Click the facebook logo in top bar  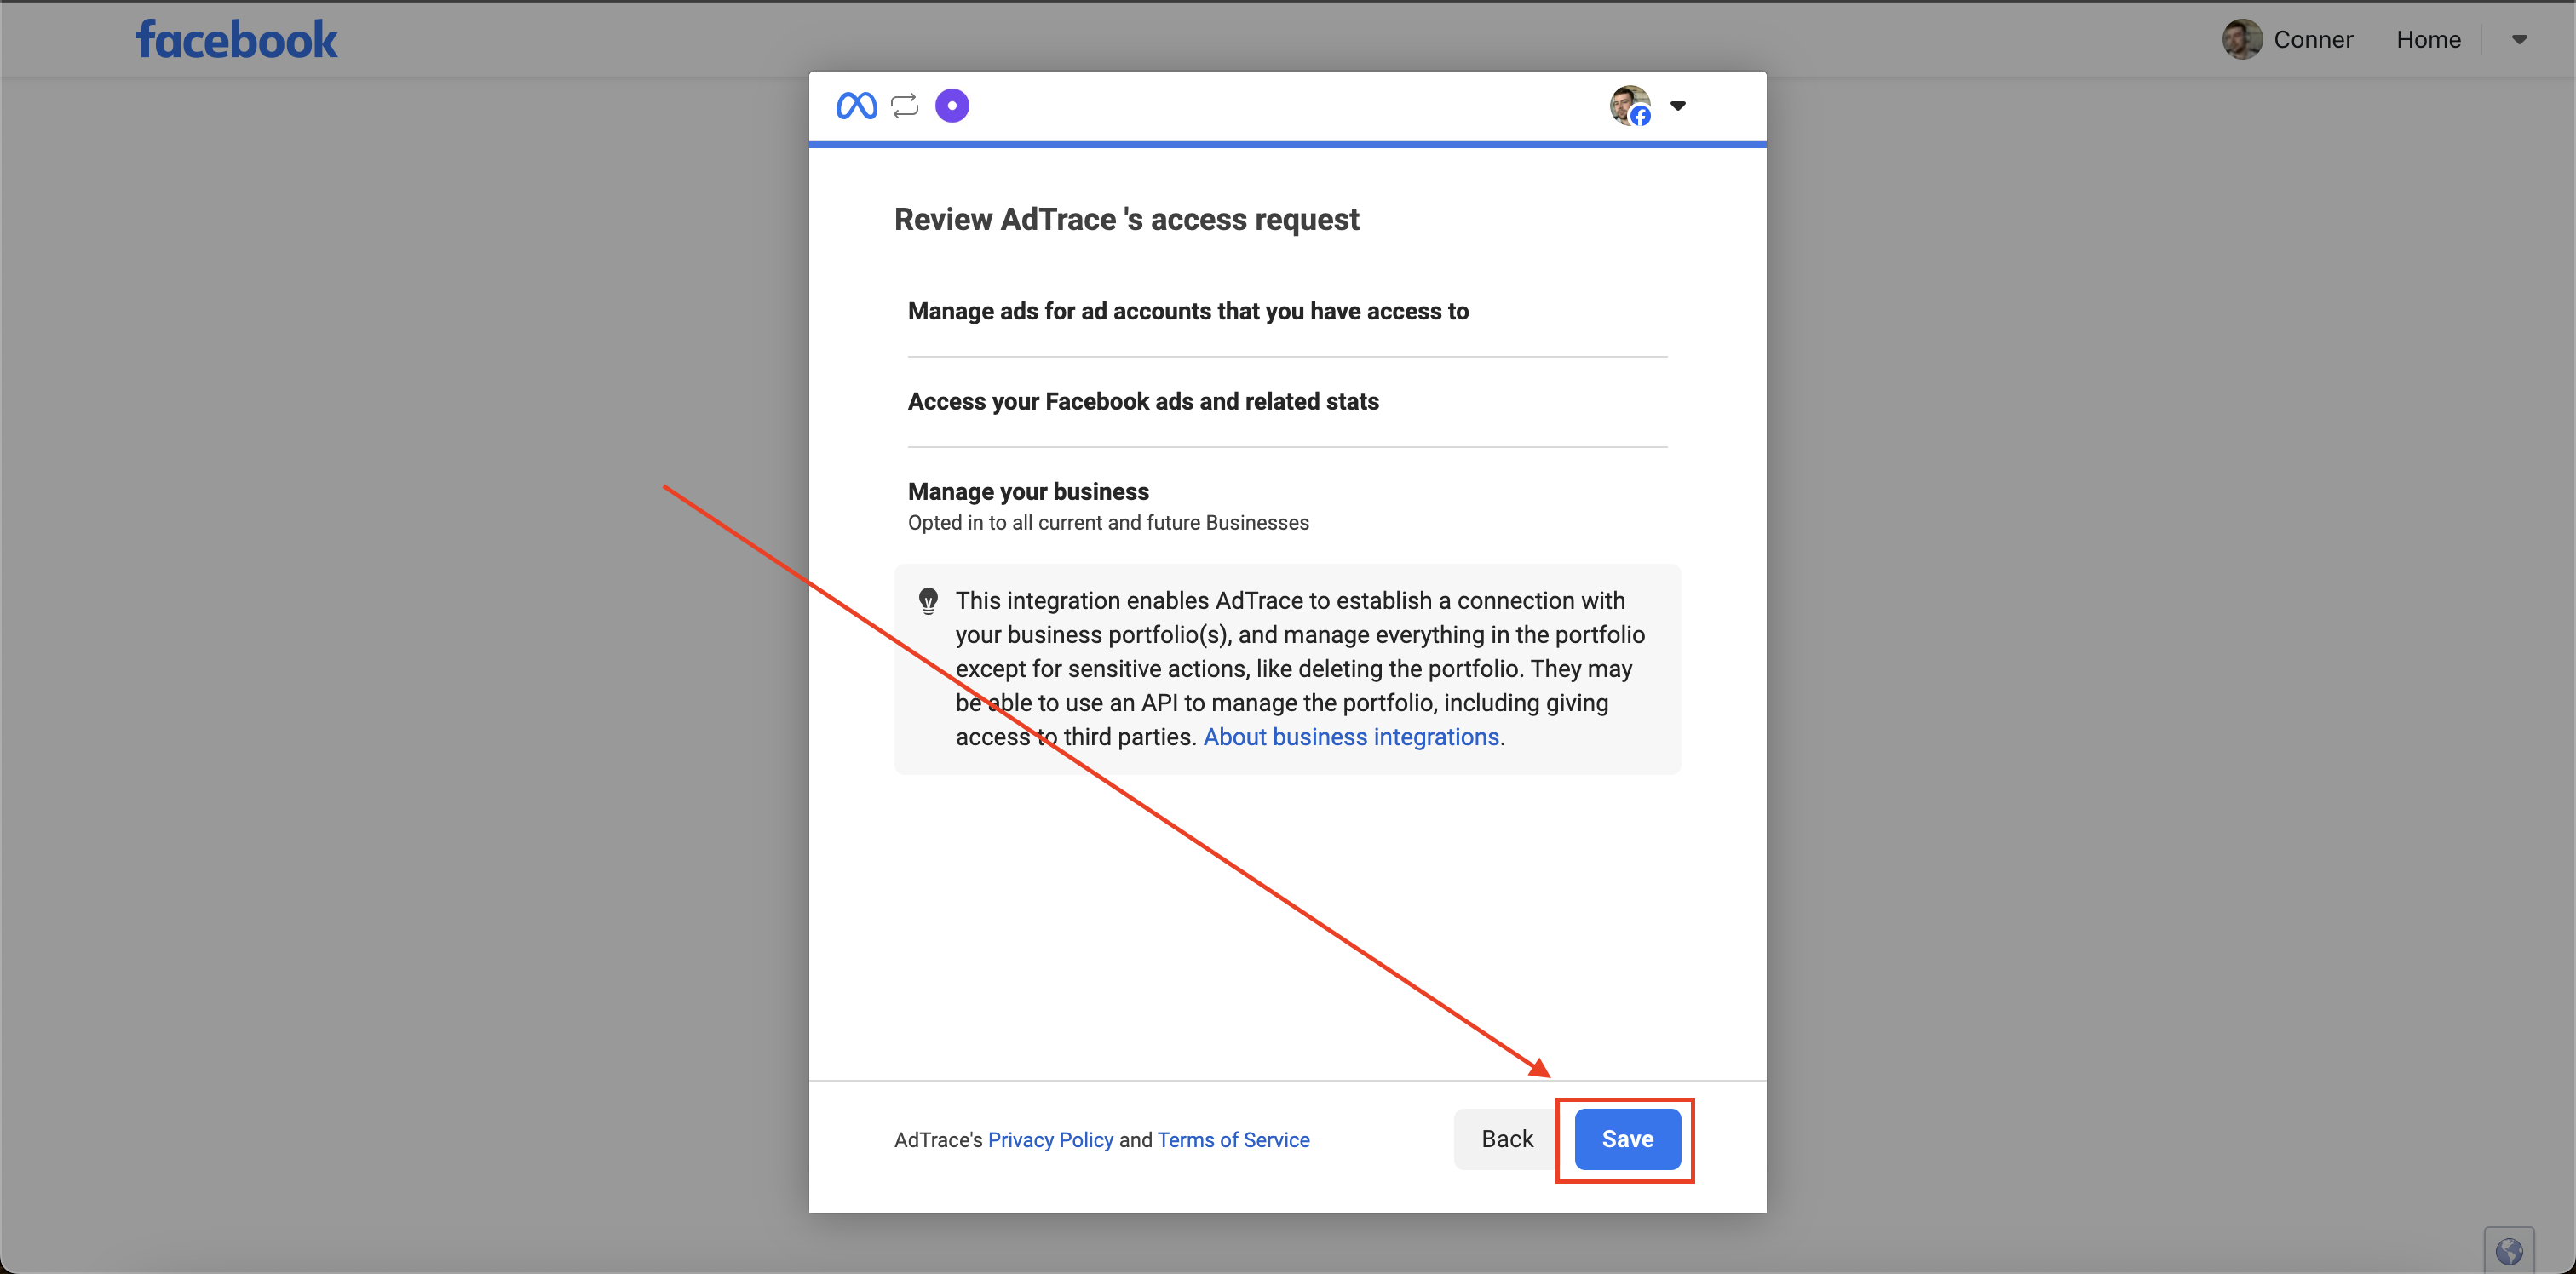point(237,40)
